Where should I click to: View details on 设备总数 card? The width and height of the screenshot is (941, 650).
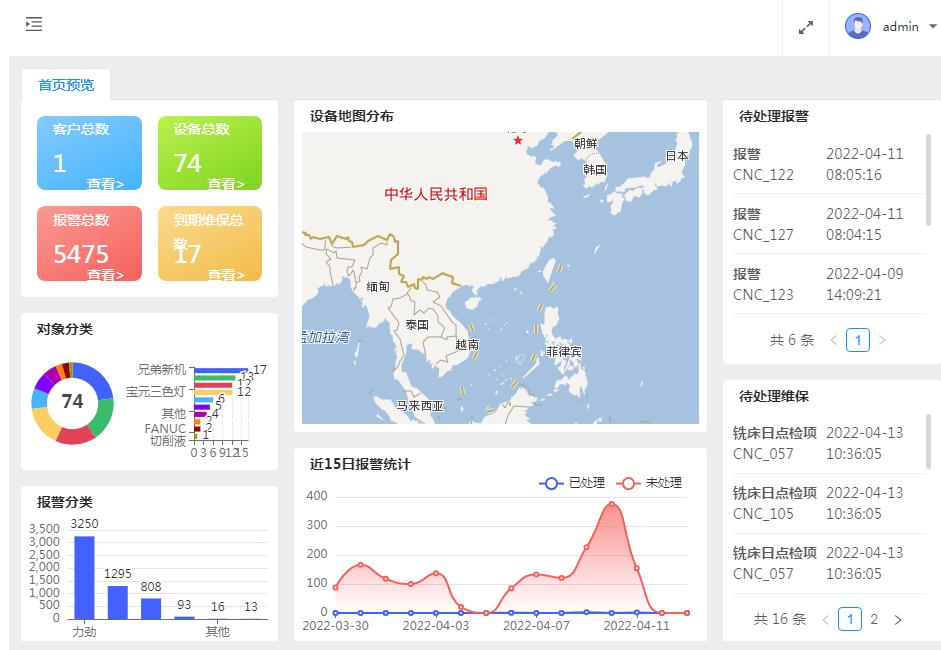[x=225, y=184]
